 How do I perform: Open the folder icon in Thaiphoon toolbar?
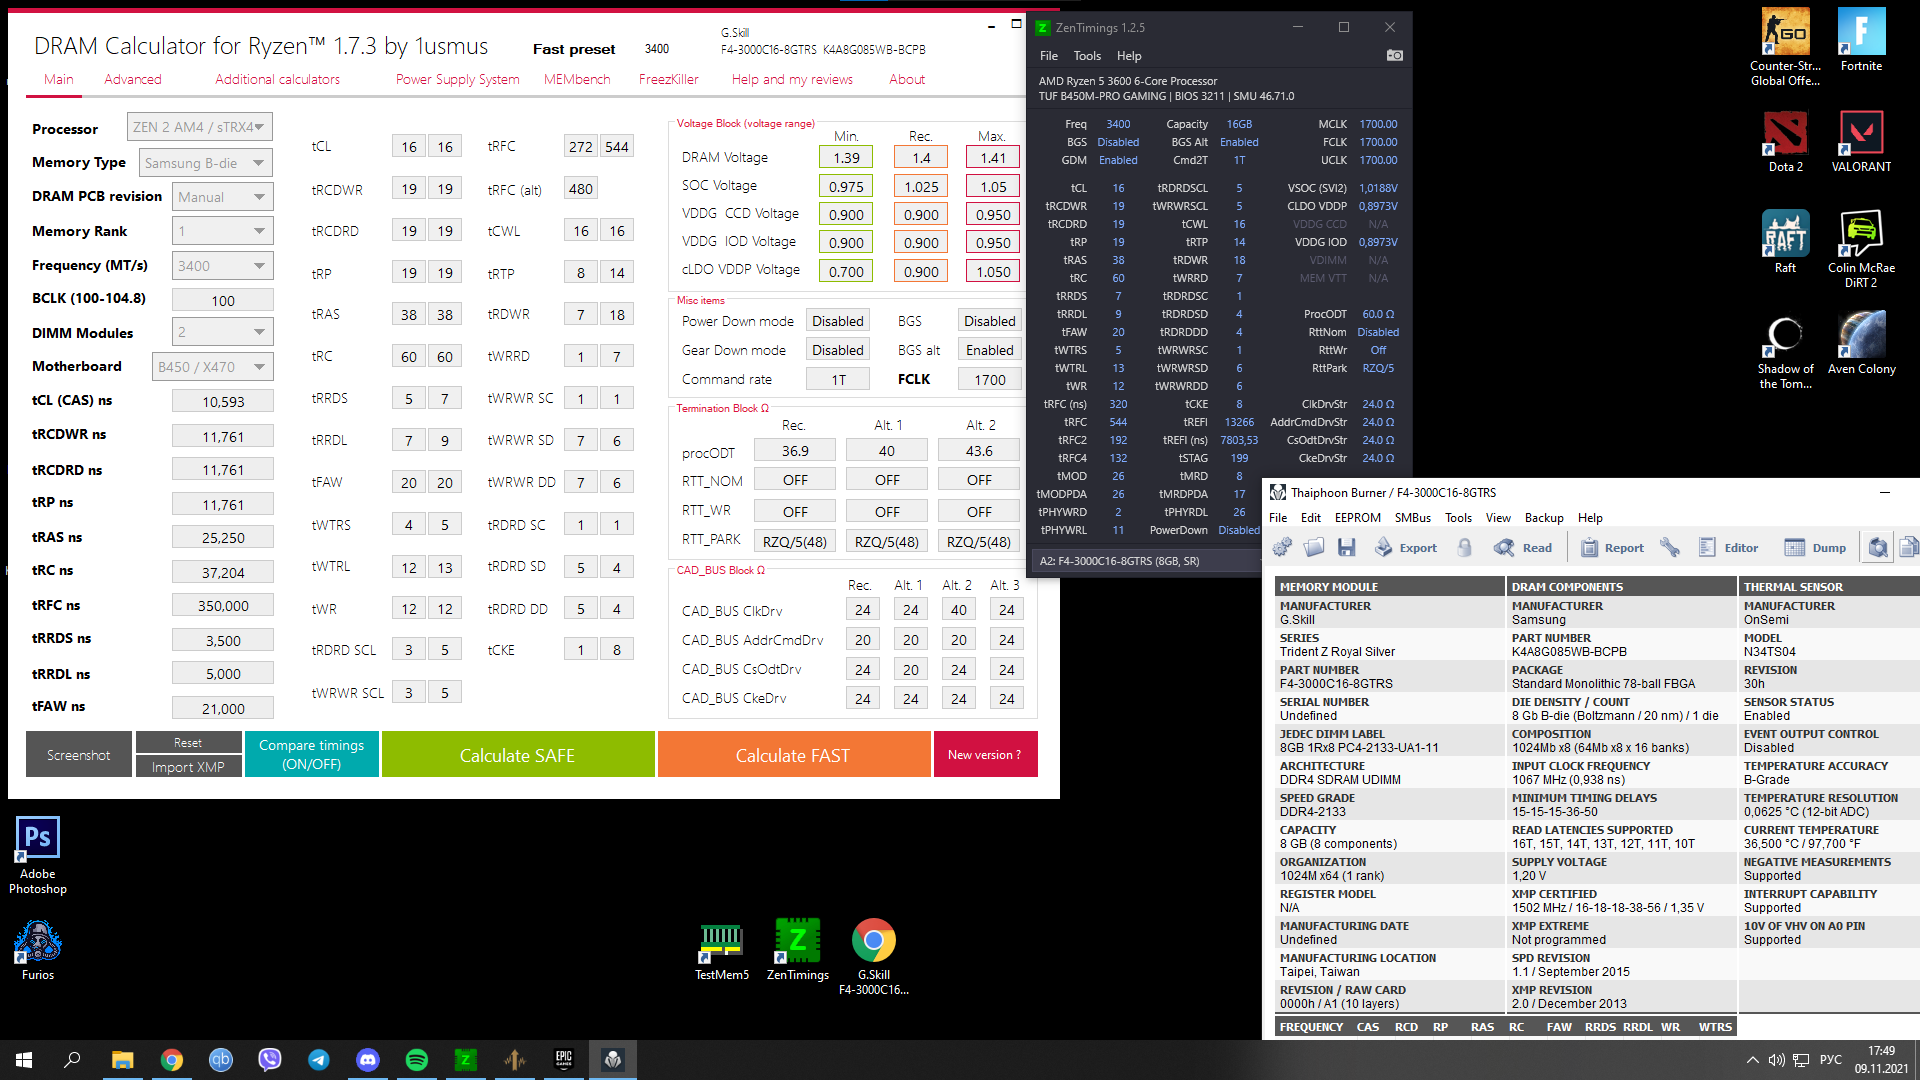(1314, 548)
